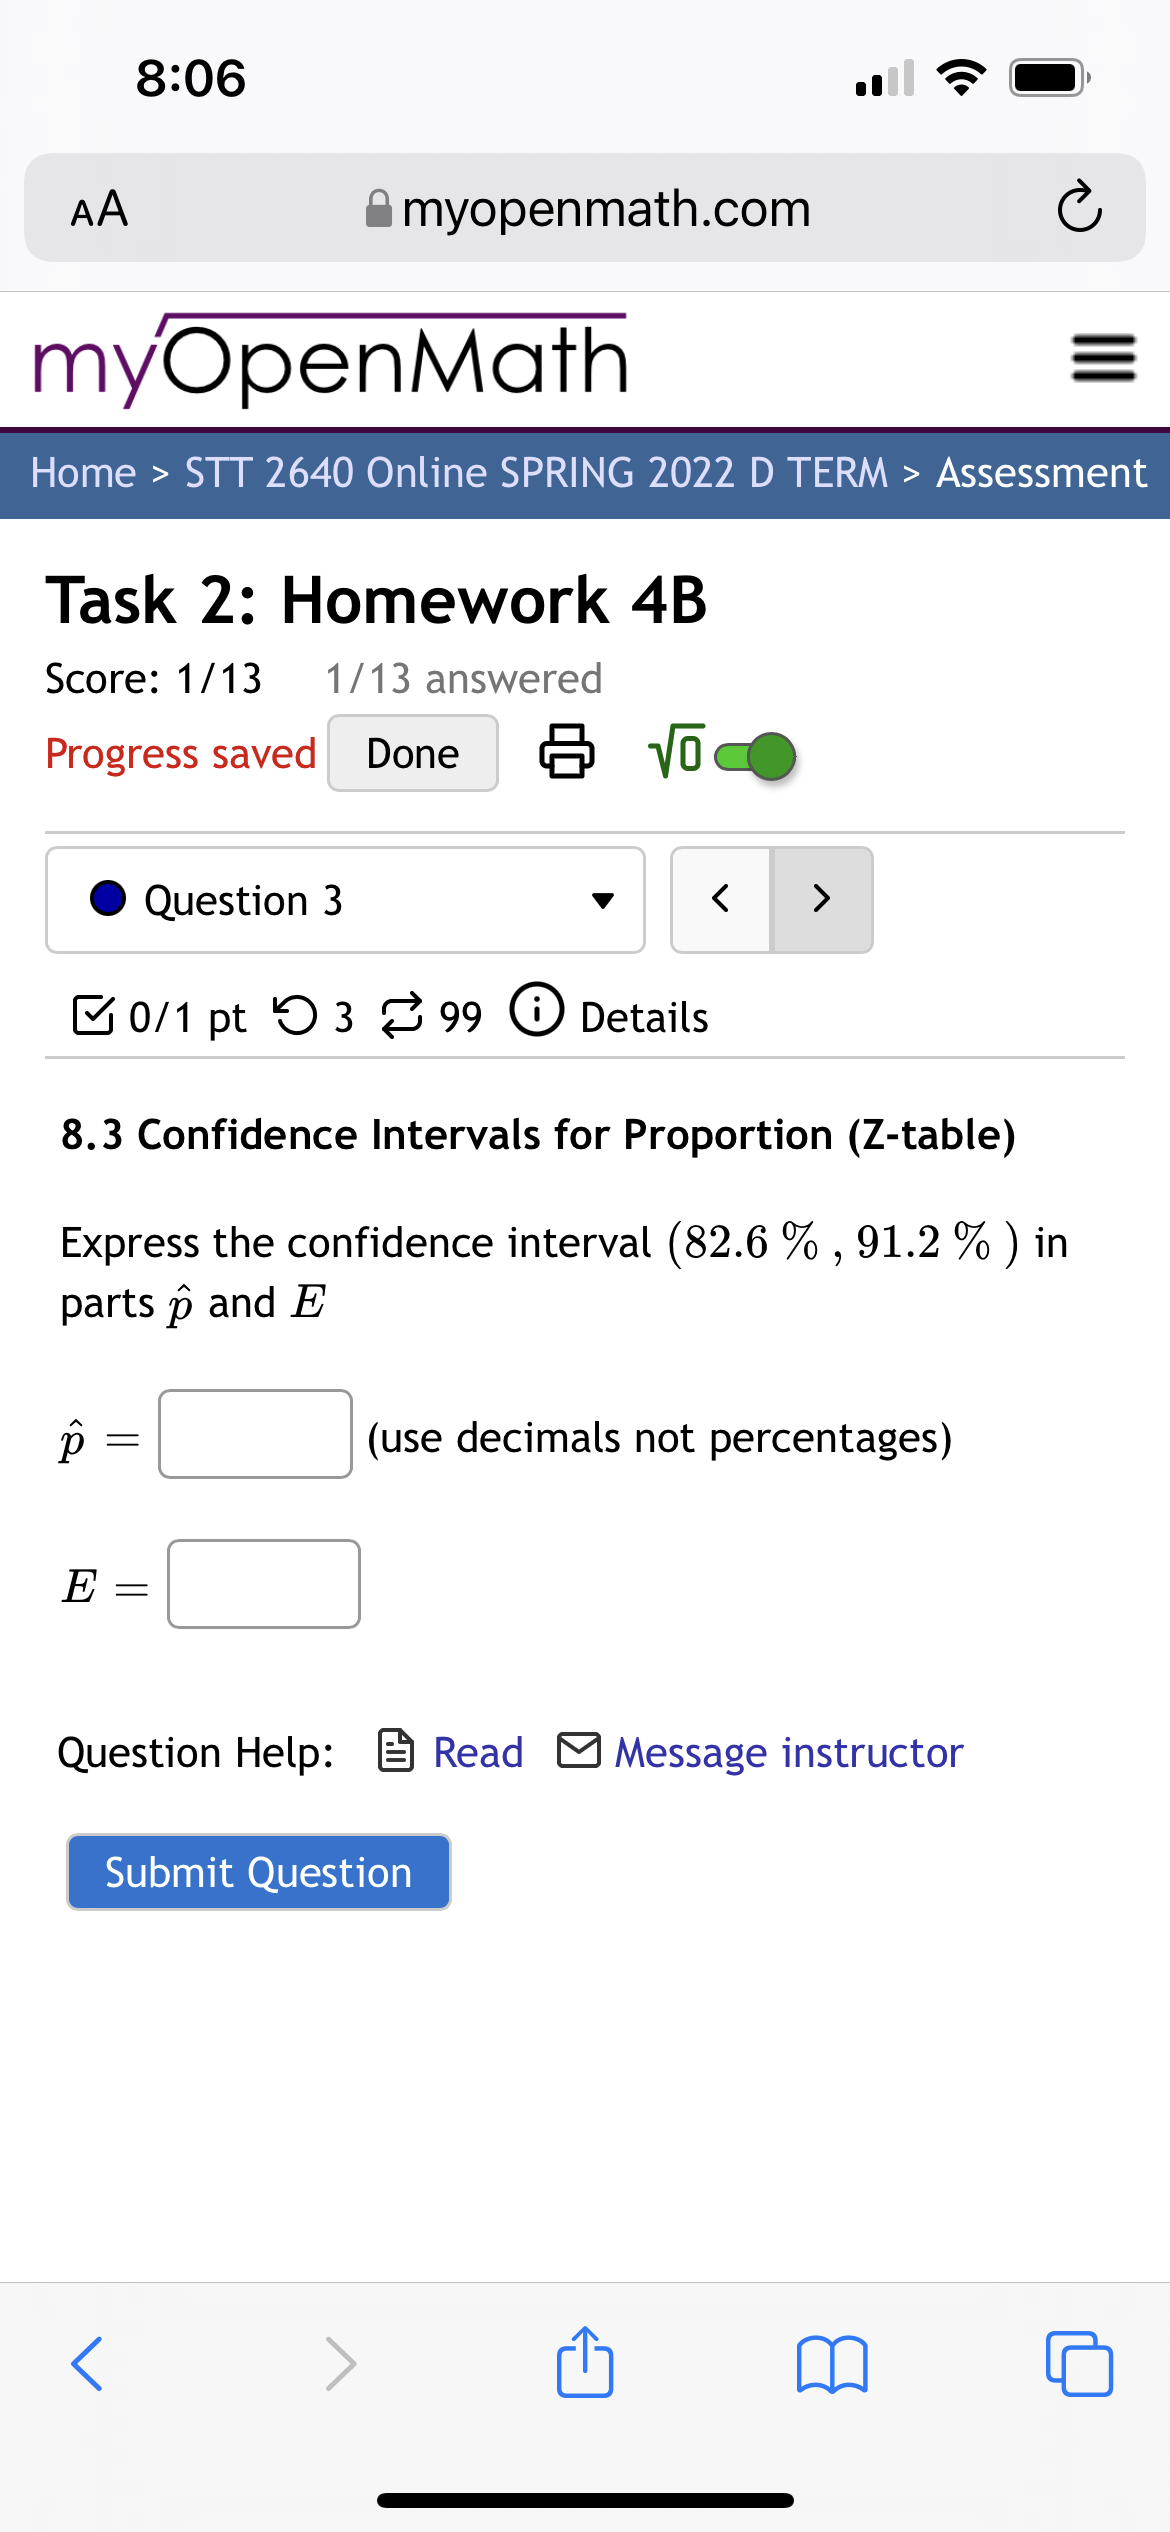Share the page via the share icon

pyautogui.click(x=585, y=2363)
